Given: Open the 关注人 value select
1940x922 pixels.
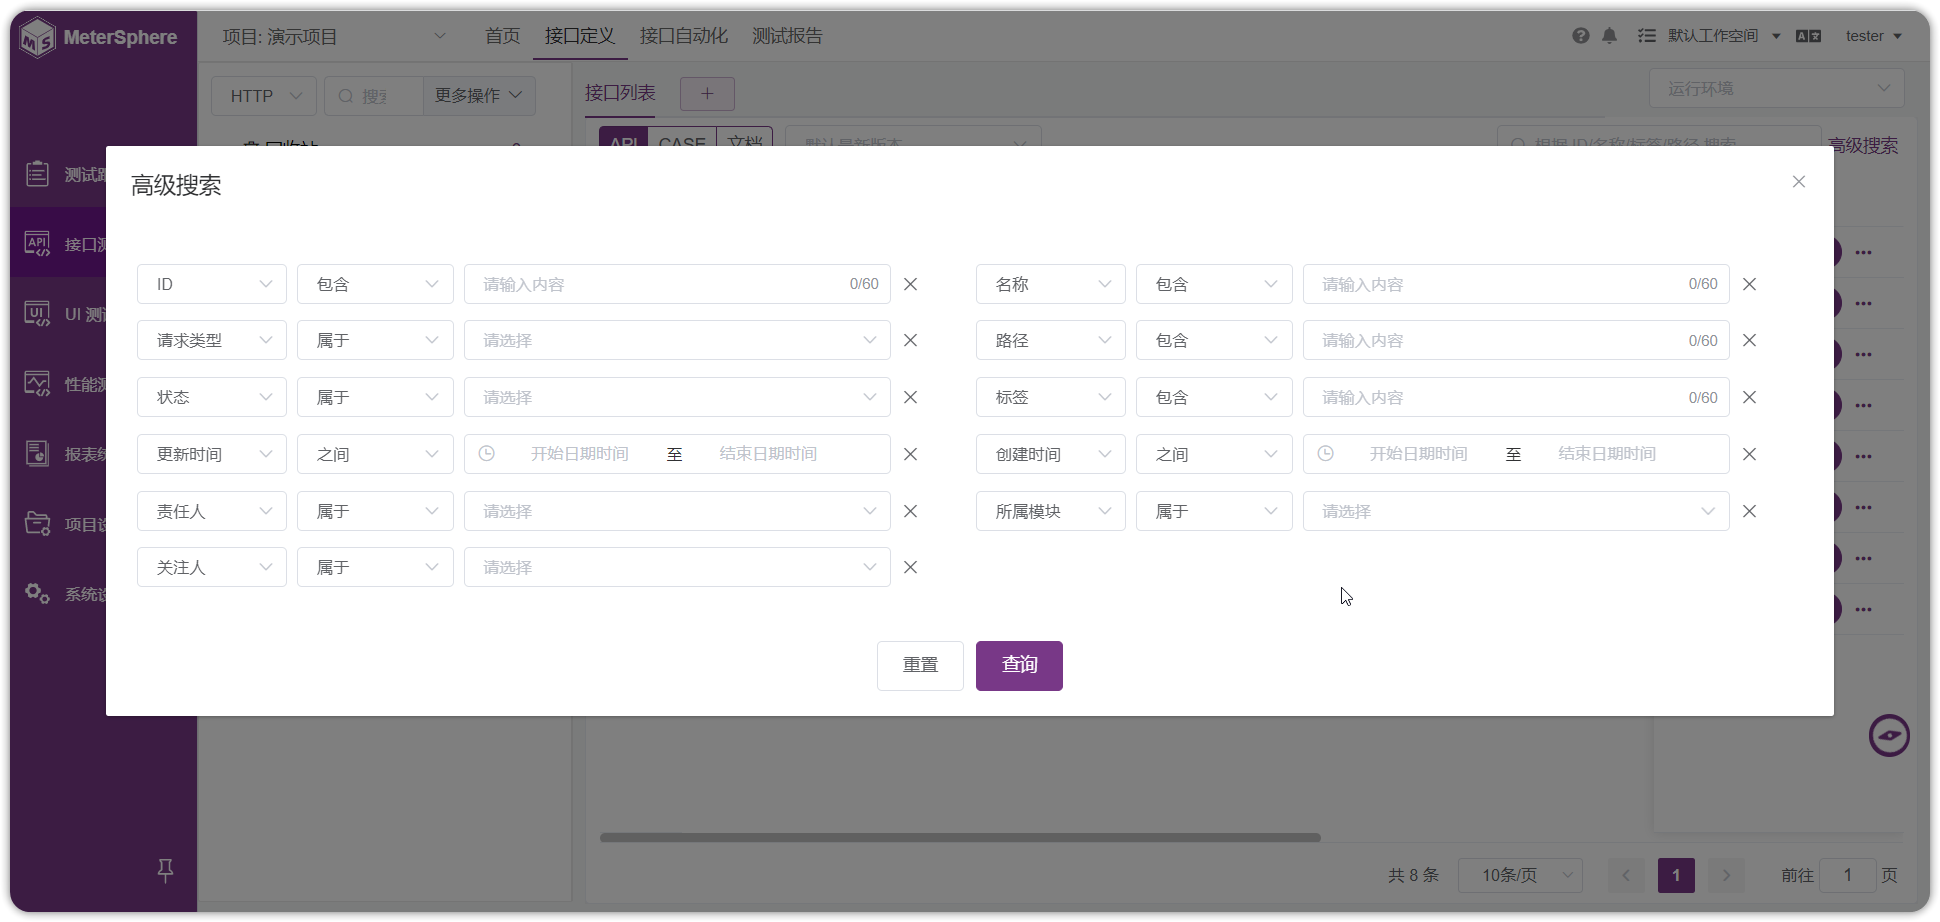Looking at the screenshot, I should pyautogui.click(x=677, y=567).
